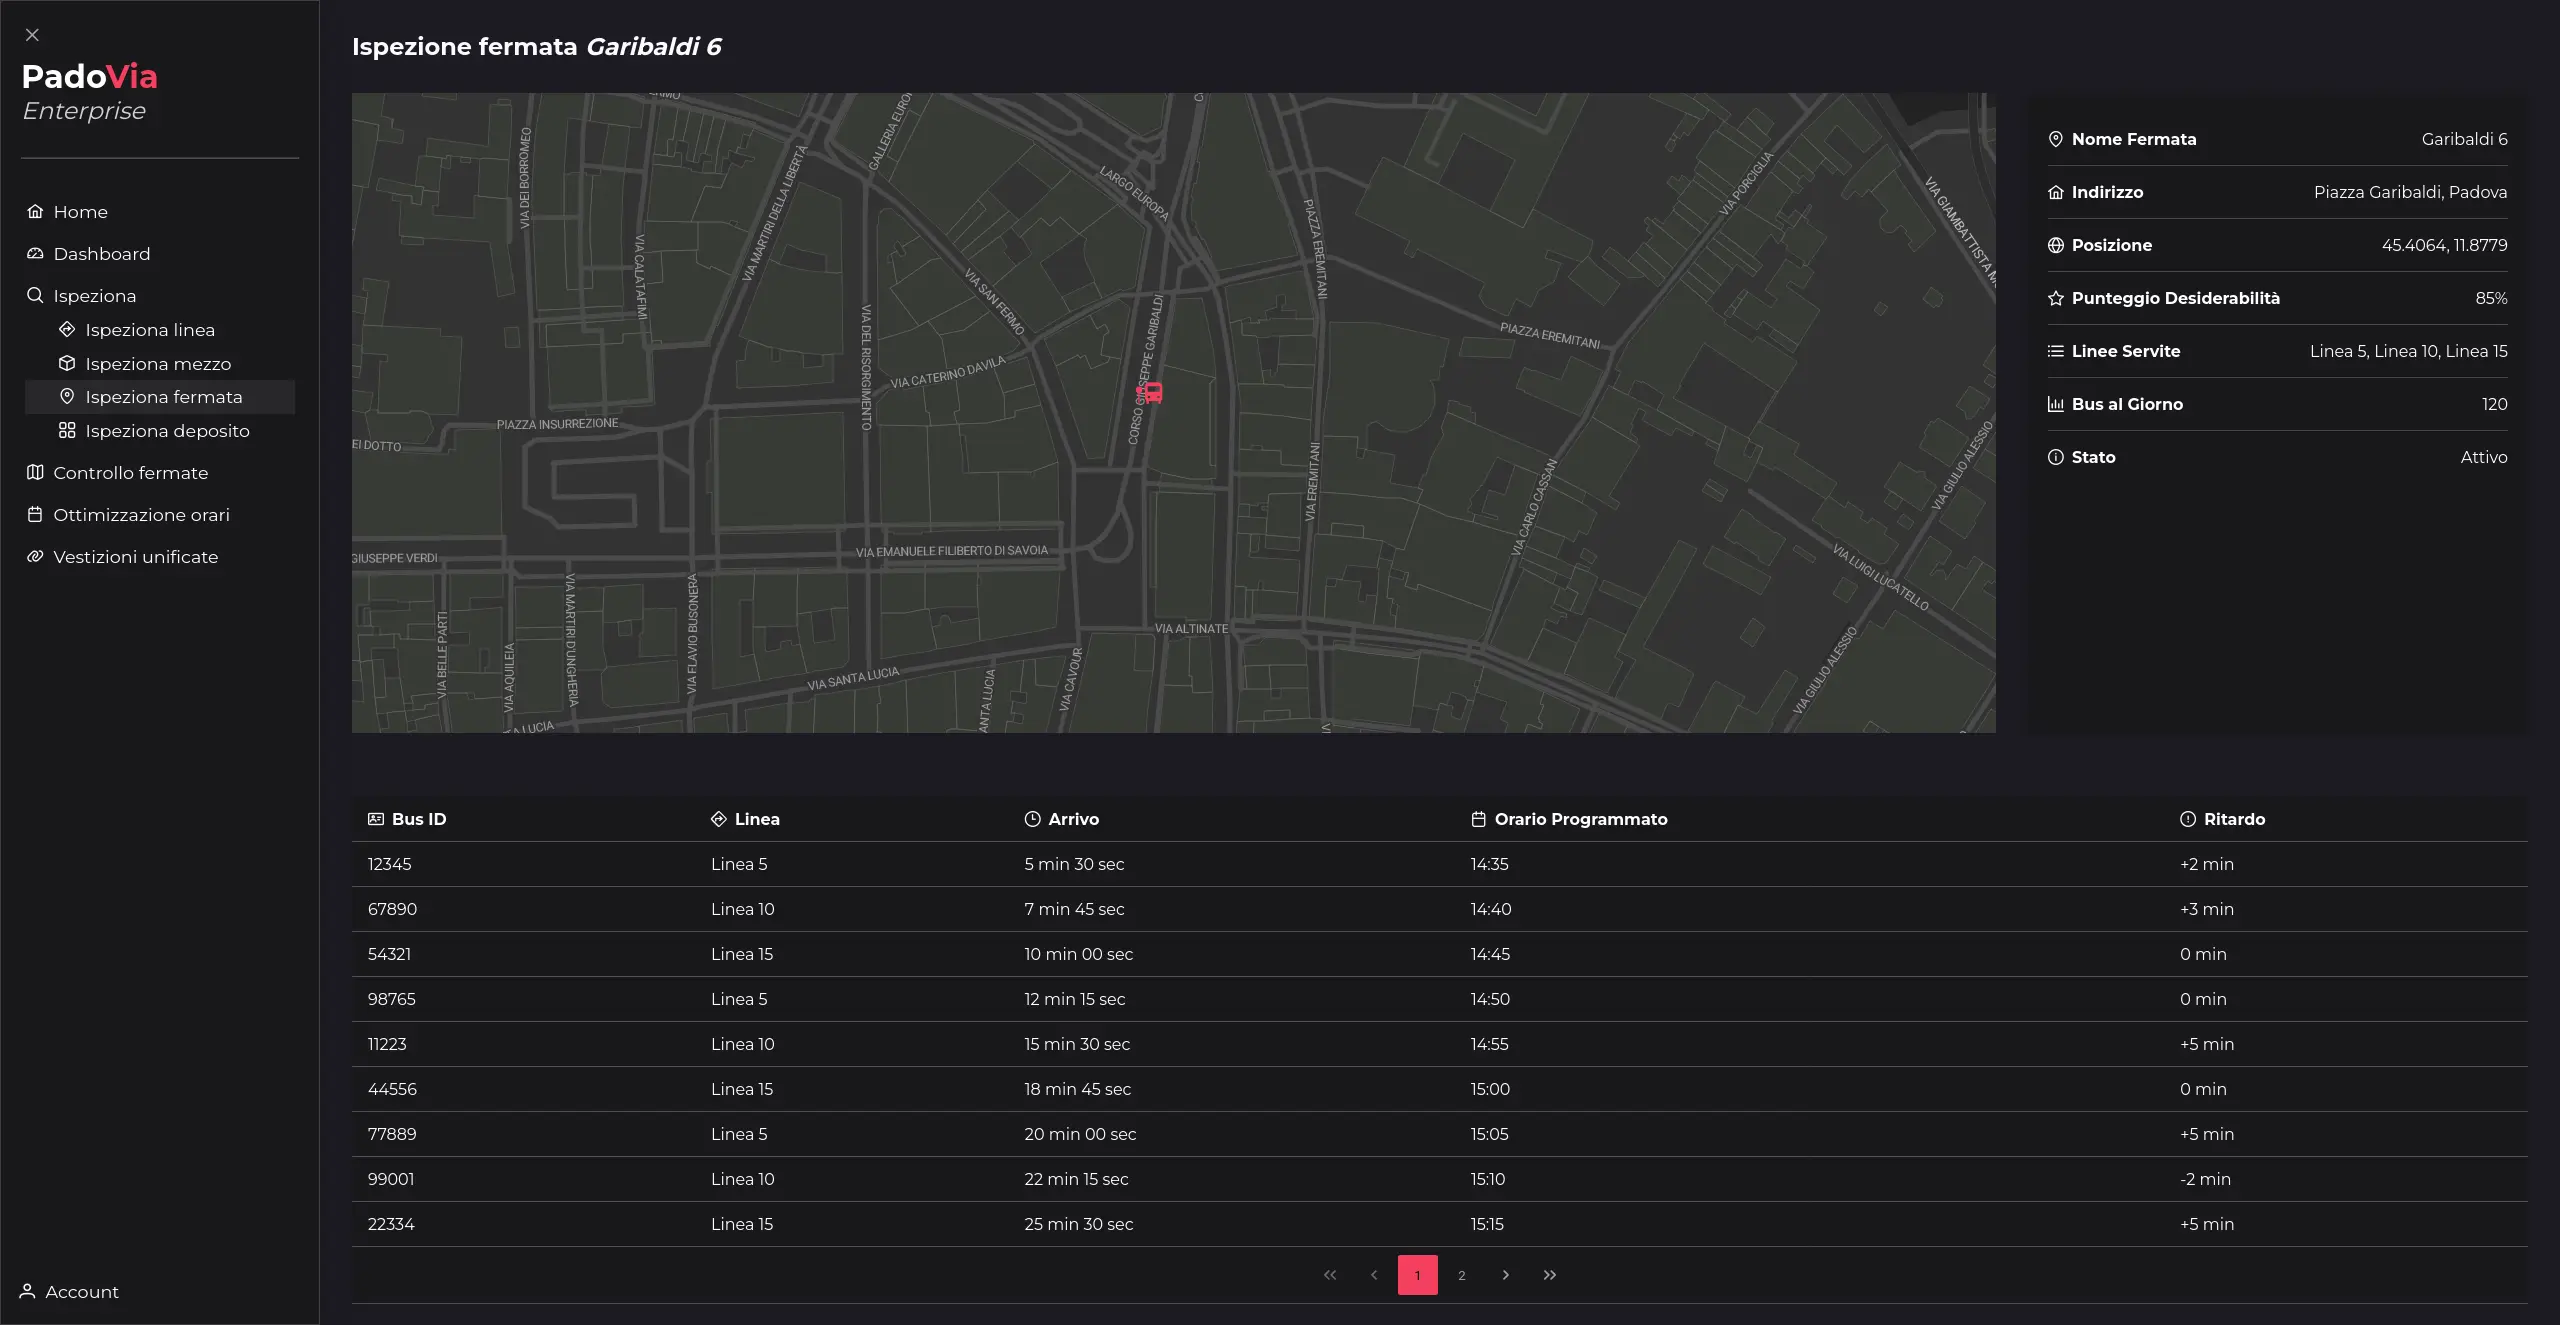Click Bus ID cell 54321
Viewport: 2560px width, 1325px height.
[390, 954]
